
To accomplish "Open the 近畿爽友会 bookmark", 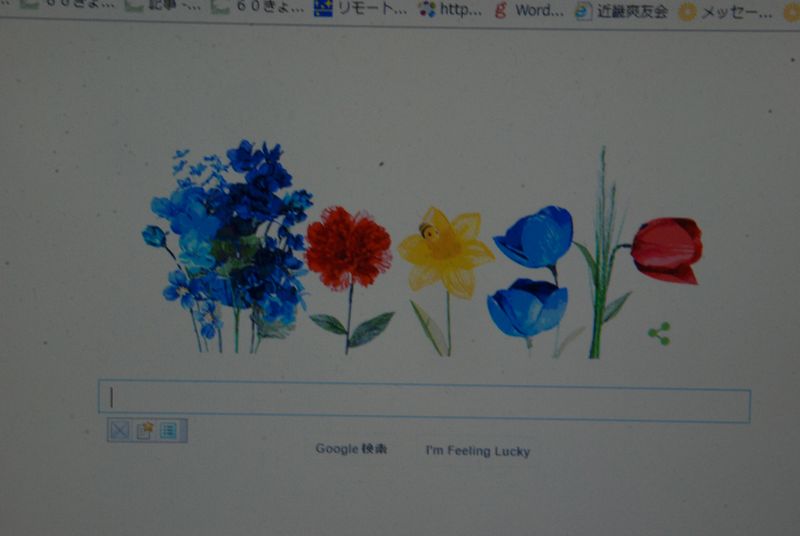I will (x=622, y=11).
